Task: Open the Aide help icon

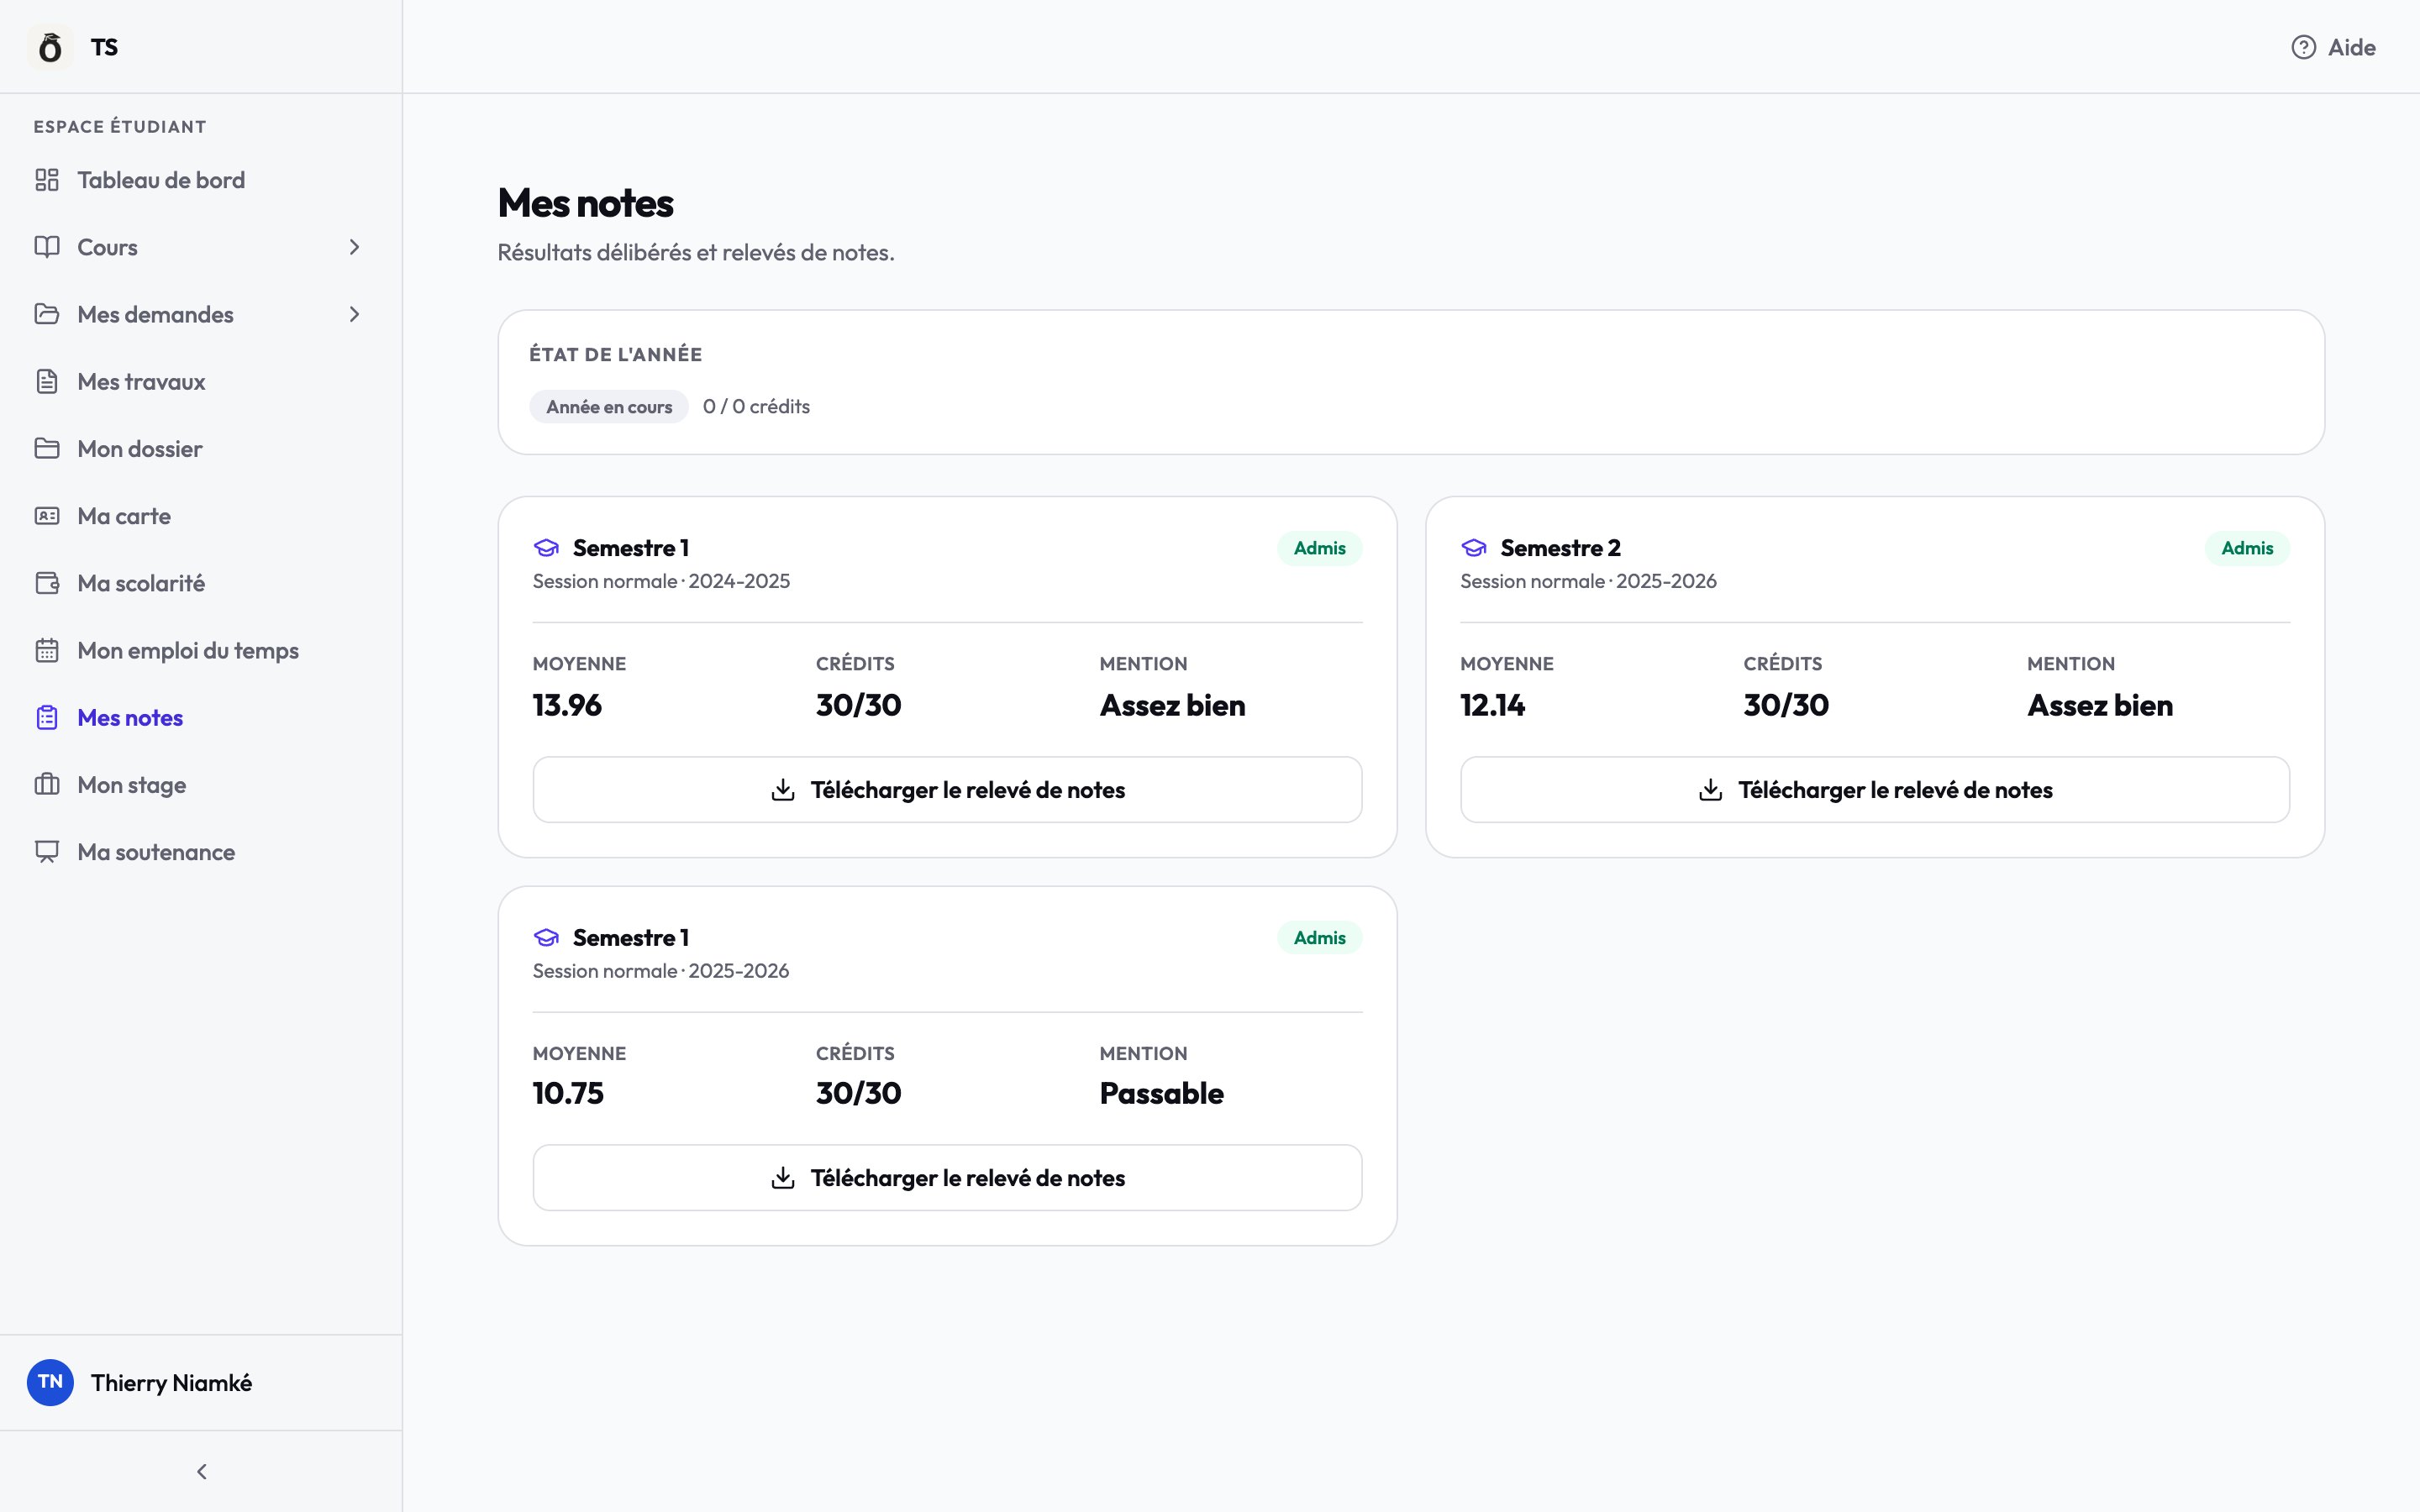Action: [x=2303, y=47]
